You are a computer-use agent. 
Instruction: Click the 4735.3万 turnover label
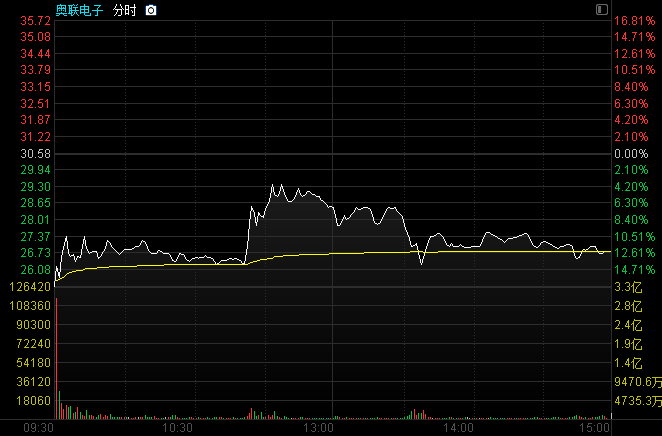pyautogui.click(x=638, y=401)
